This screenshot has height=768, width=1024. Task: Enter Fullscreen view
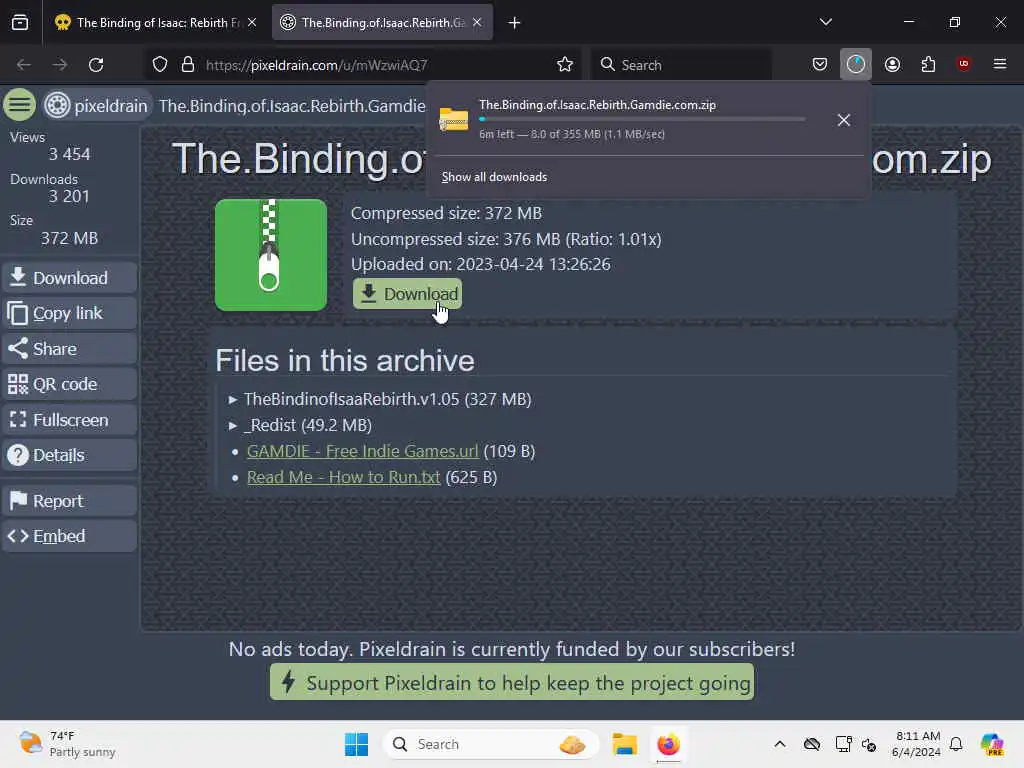coord(69,420)
